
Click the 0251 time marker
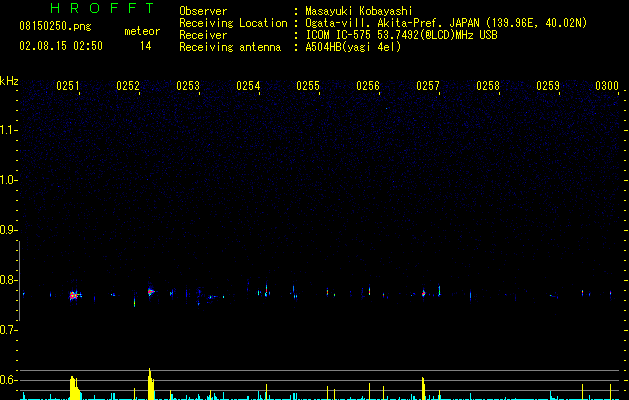68,86
